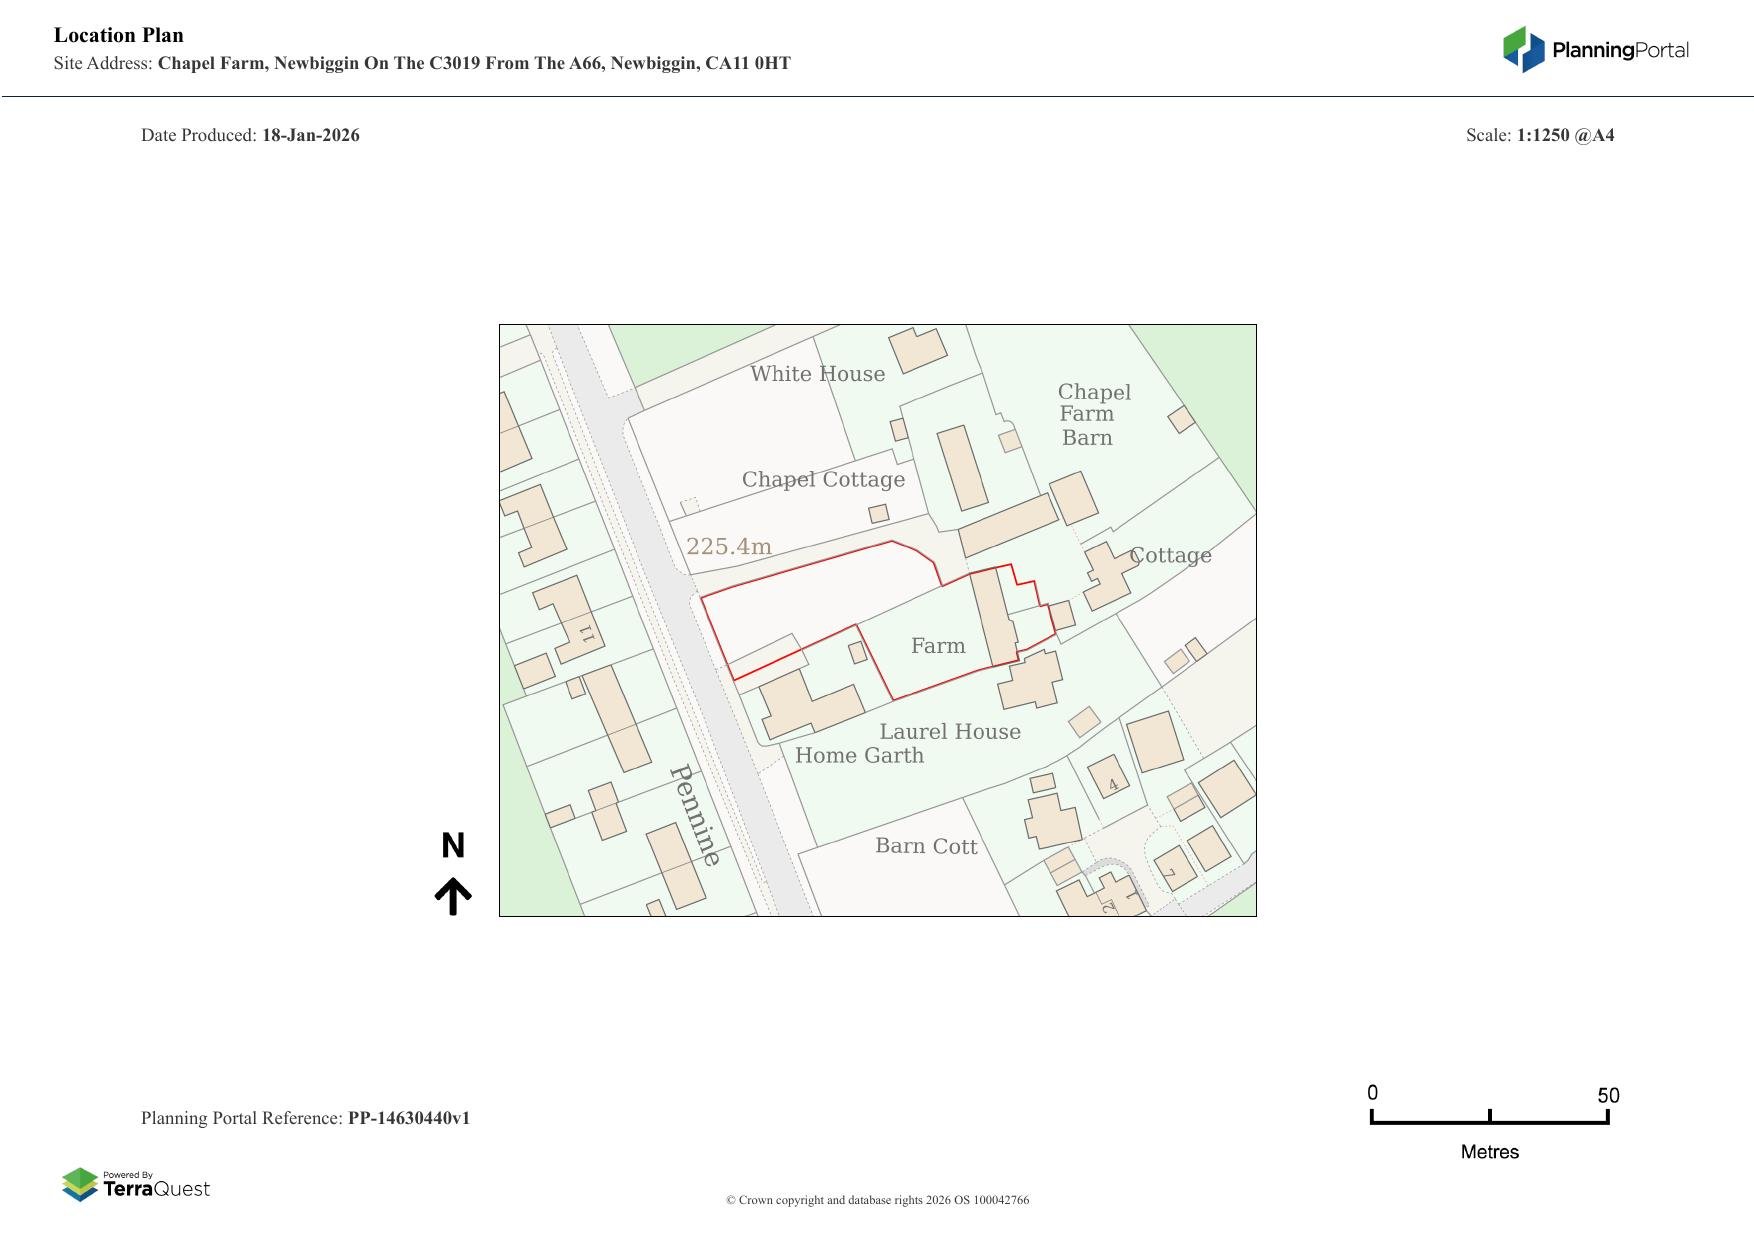Click the Planning Portal reference PP-14630440v1
This screenshot has width=1754, height=1241.
[408, 1118]
